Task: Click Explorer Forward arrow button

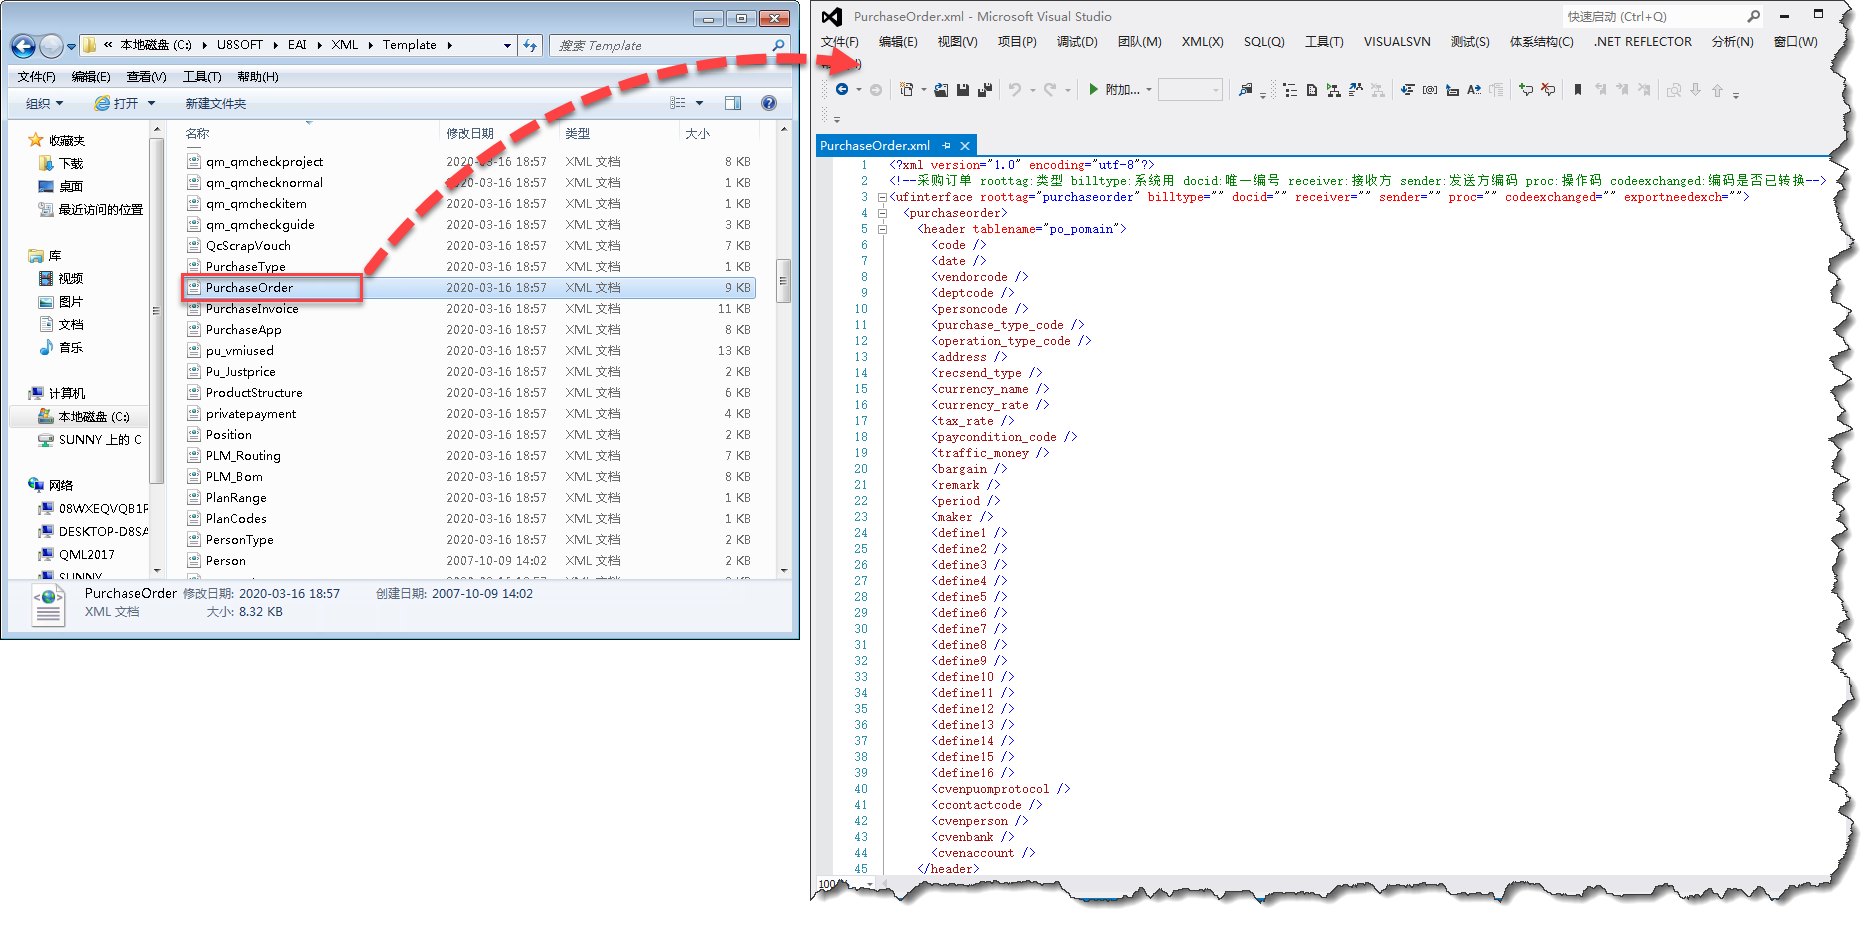Action: 52,46
